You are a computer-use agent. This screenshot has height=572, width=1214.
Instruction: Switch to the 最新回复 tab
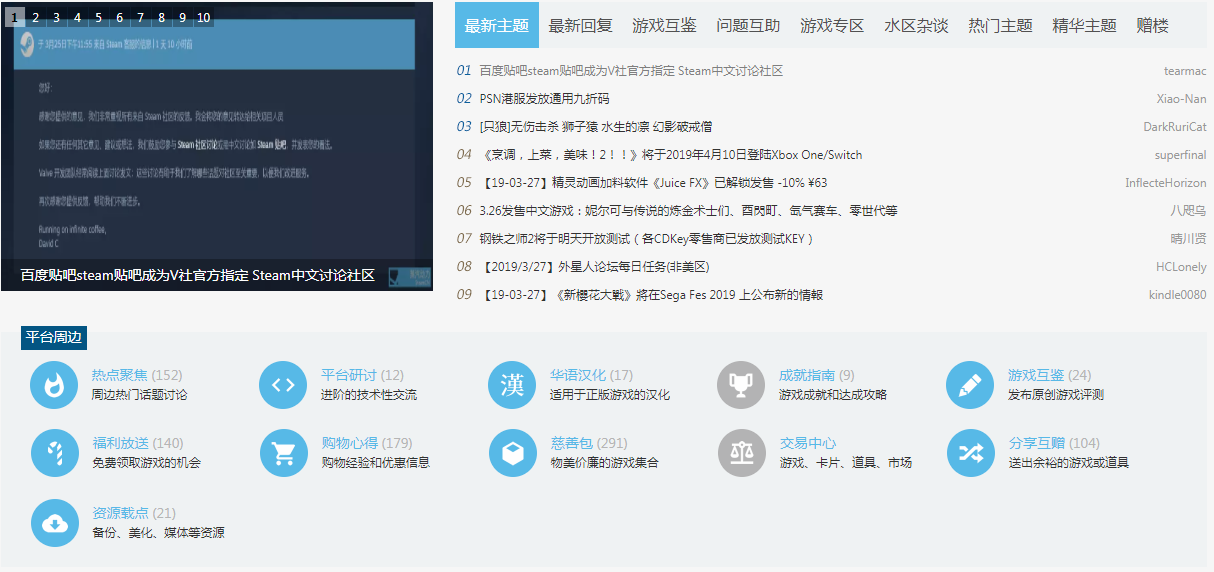(x=581, y=25)
